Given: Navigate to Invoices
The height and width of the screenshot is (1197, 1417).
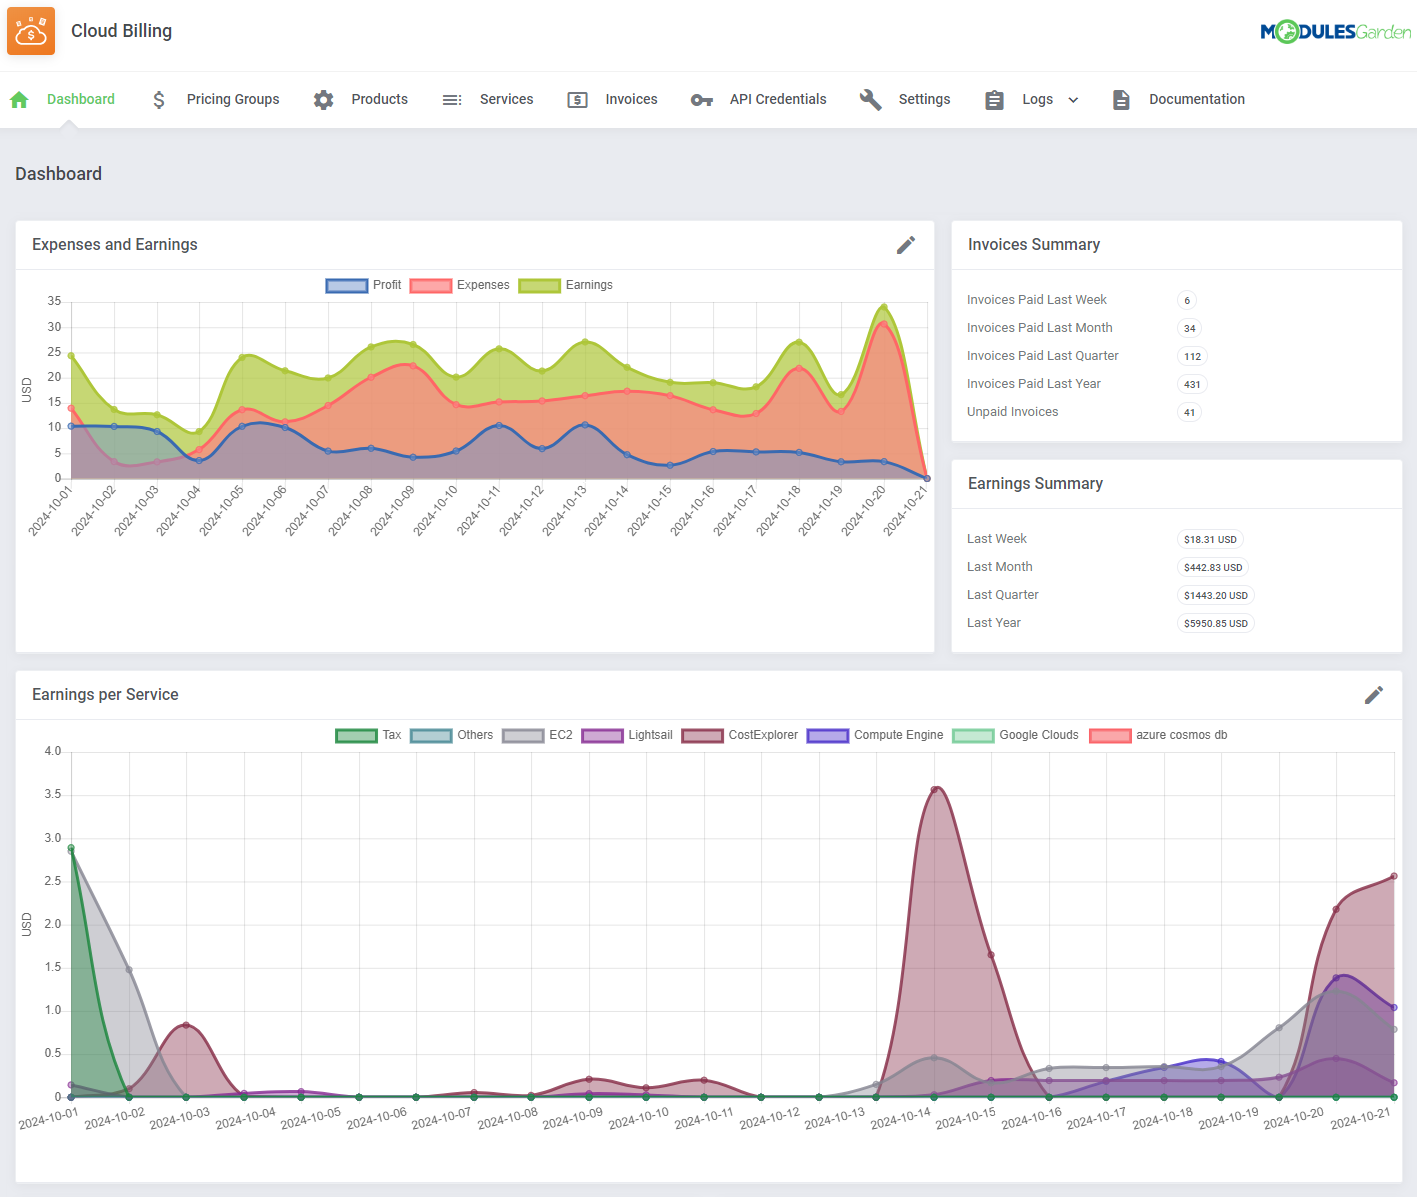Looking at the screenshot, I should [x=631, y=99].
